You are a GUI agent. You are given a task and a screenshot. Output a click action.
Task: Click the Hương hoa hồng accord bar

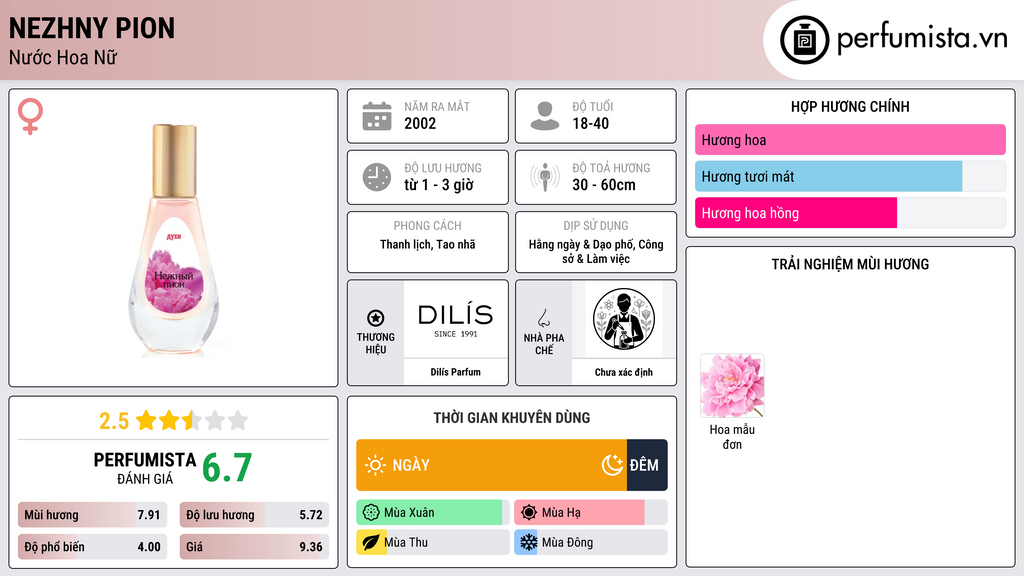click(x=850, y=213)
